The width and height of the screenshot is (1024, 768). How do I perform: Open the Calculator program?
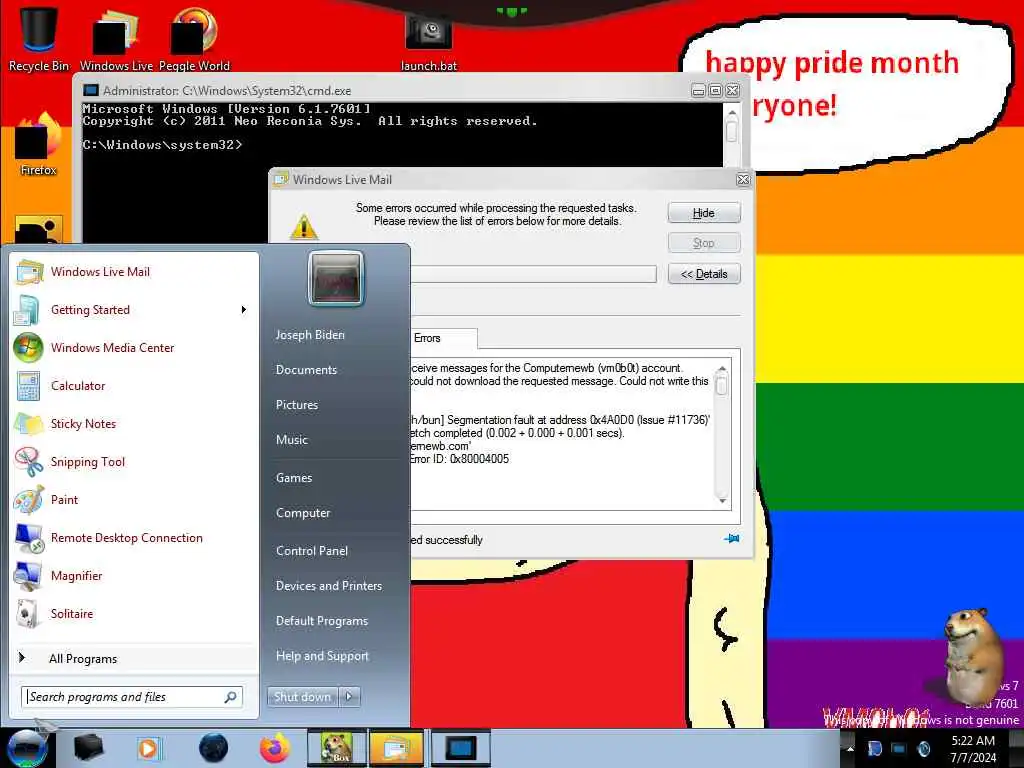[x=134, y=385]
